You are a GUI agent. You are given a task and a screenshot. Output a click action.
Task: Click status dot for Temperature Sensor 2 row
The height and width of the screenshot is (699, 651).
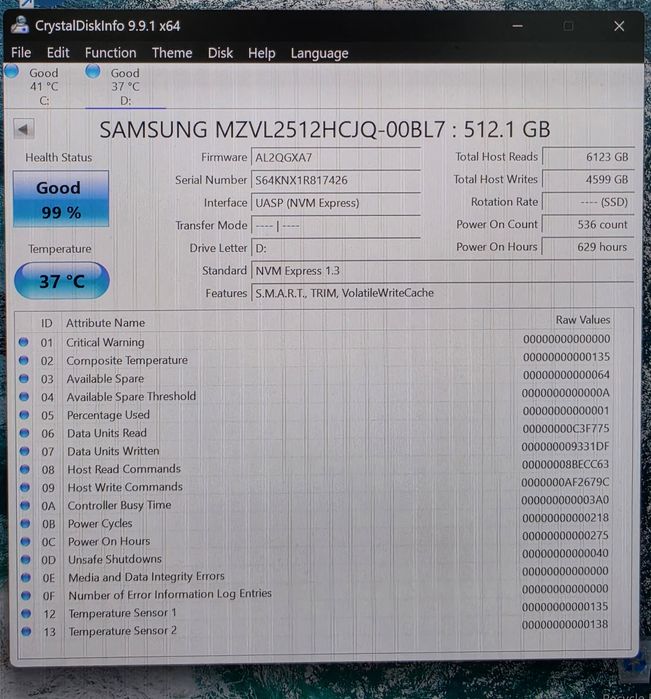(x=26, y=631)
